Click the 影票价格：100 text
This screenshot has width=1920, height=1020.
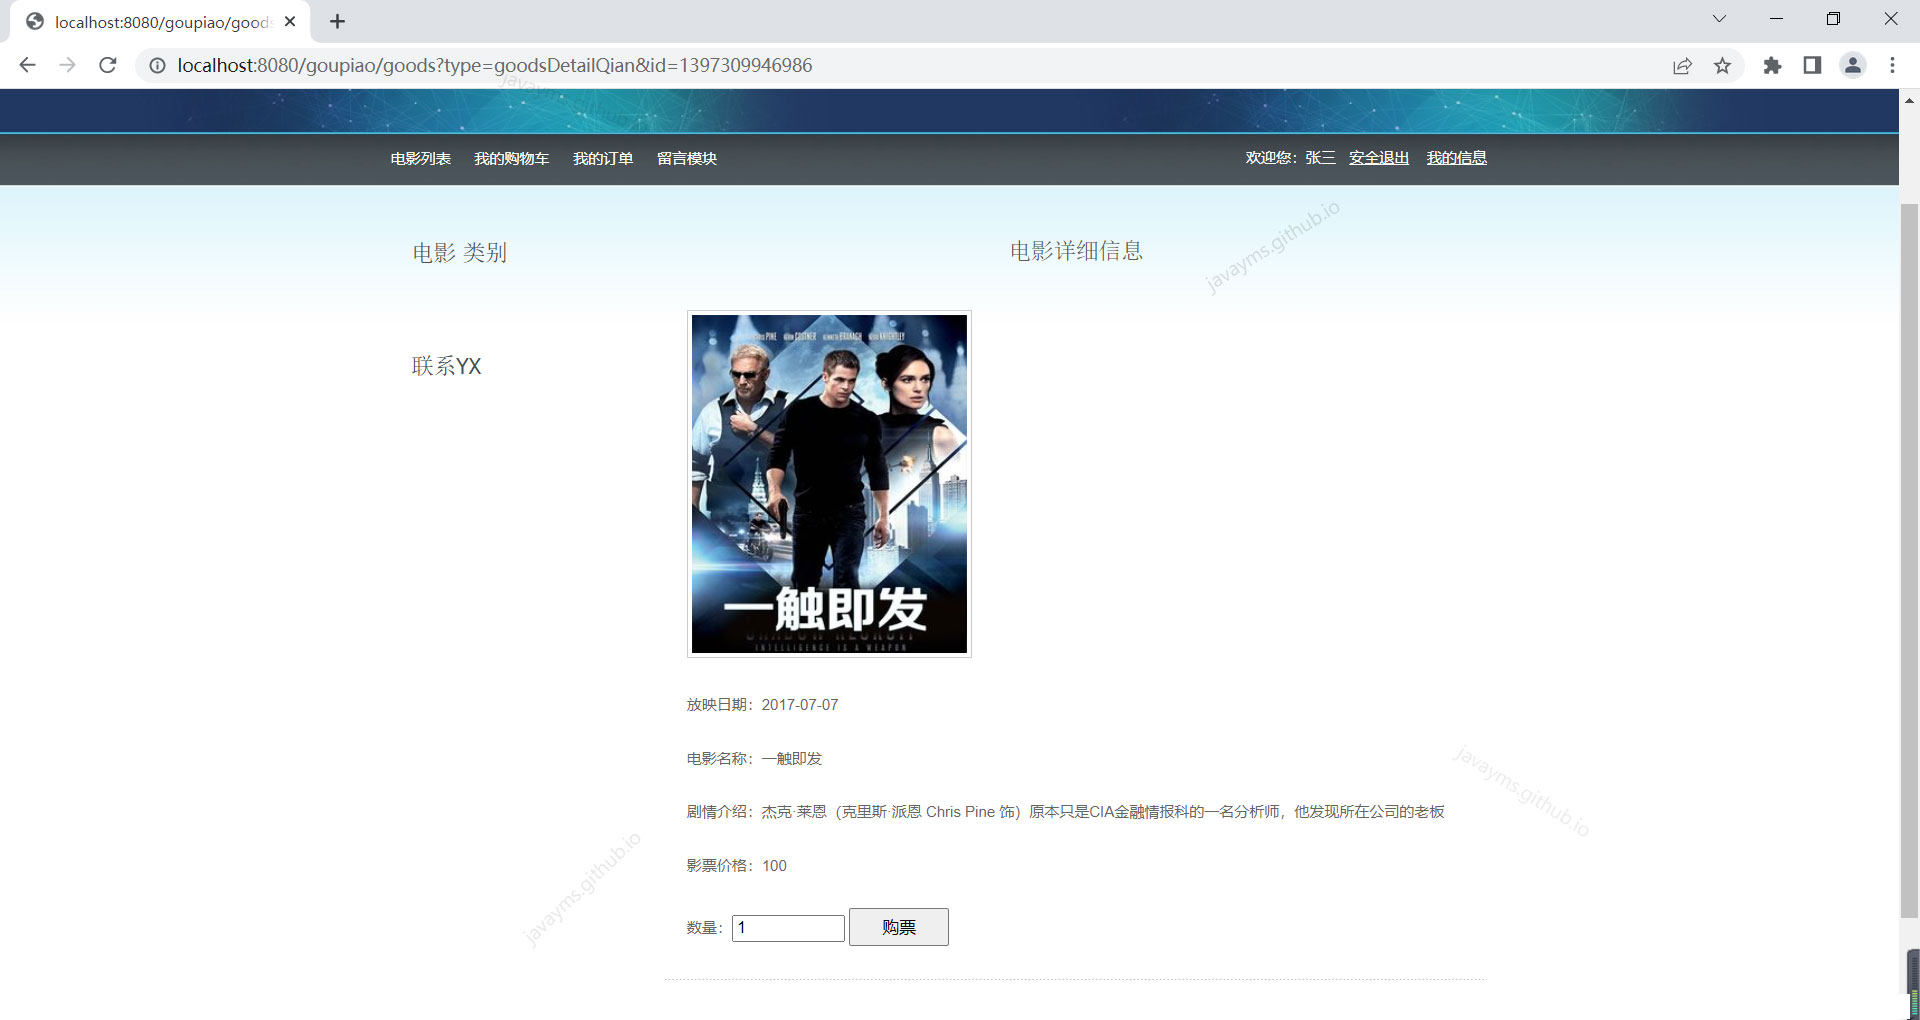tap(736, 866)
